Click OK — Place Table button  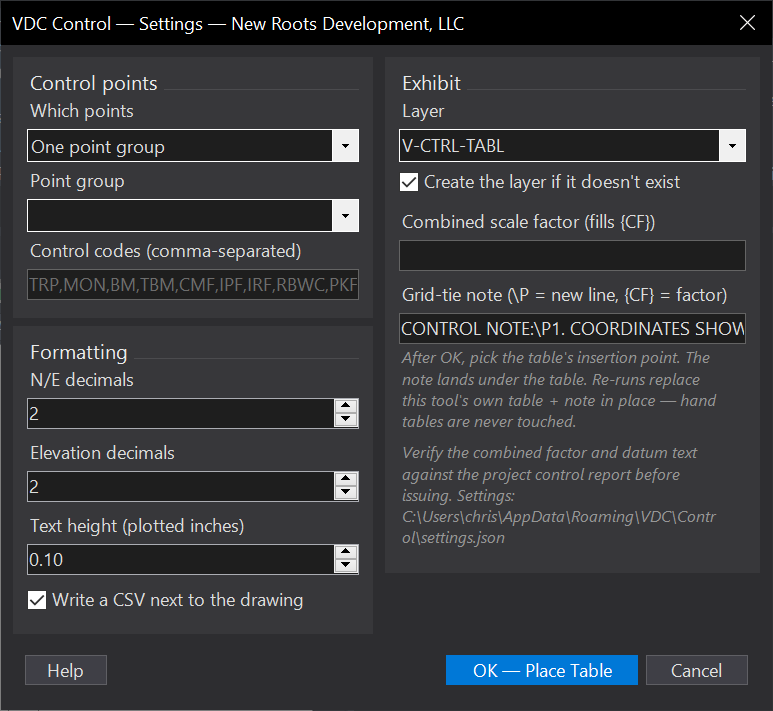(542, 670)
